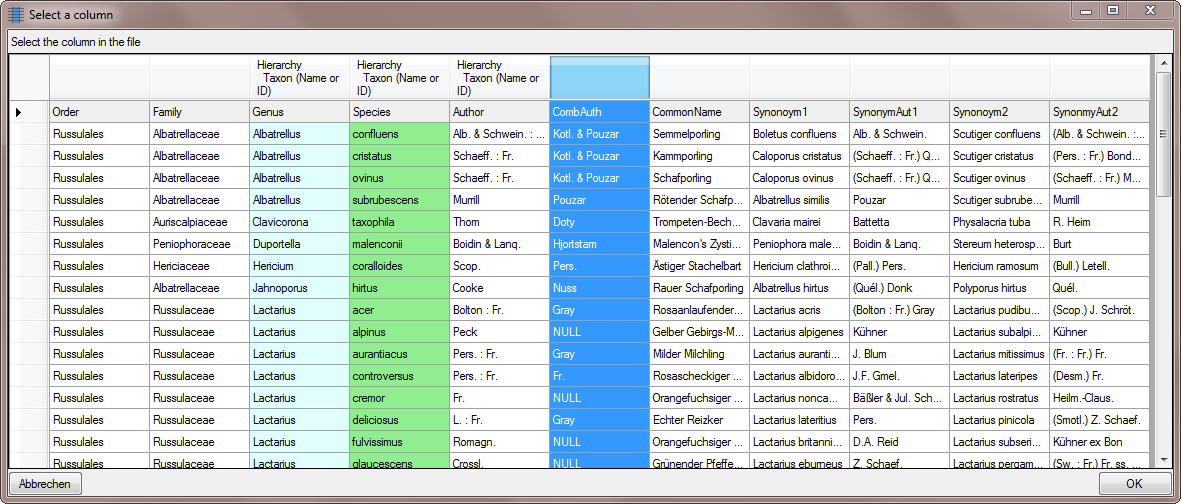Choose the Synonoym1 column header
Screen dimensions: 1181x504
pyautogui.click(x=799, y=112)
